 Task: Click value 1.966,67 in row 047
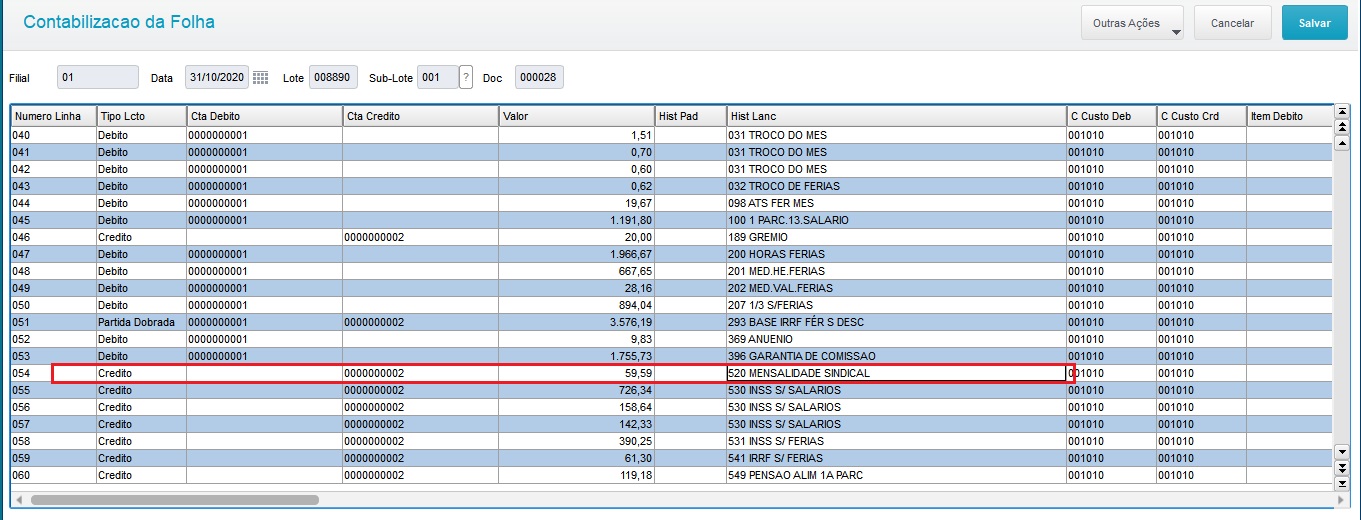[x=577, y=254]
